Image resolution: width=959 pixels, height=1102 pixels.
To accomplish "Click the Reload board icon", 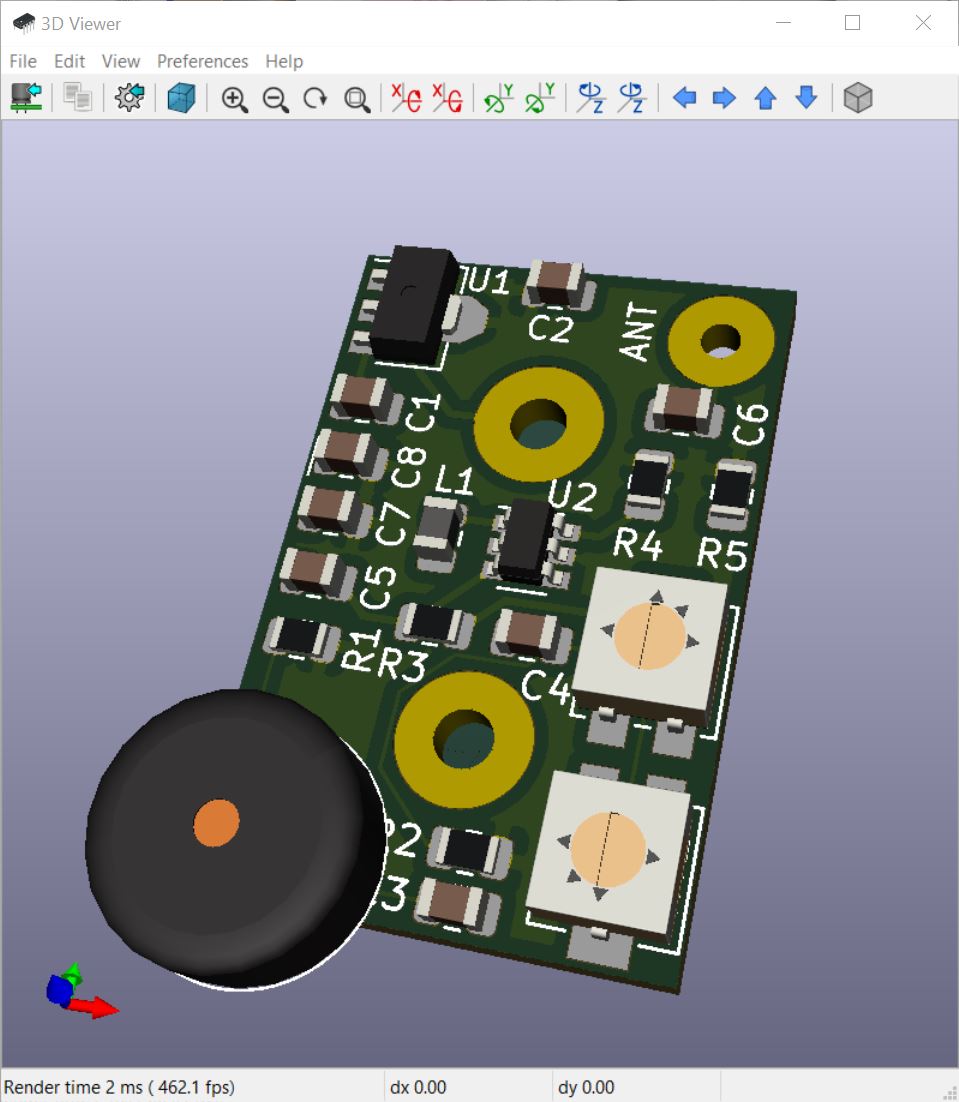I will pos(27,98).
